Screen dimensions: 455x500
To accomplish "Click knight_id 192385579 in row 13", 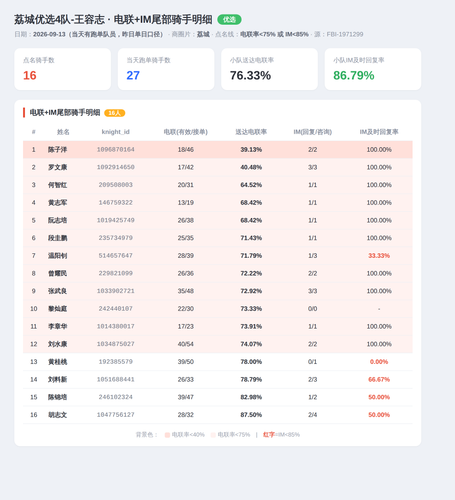I will click(x=116, y=362).
